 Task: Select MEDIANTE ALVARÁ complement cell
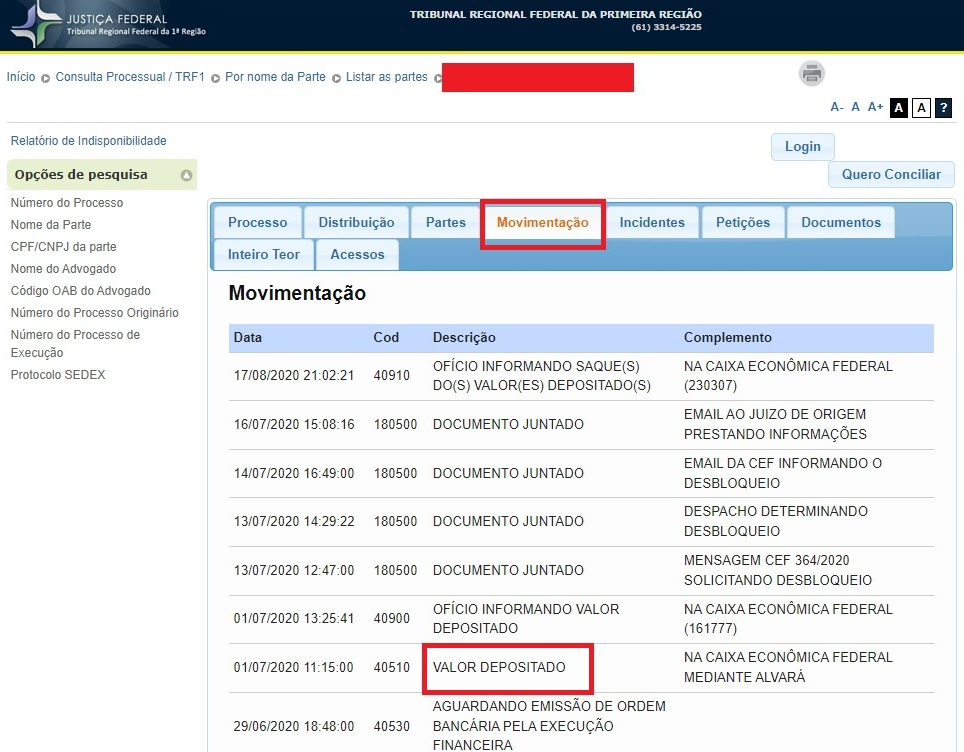(788, 667)
